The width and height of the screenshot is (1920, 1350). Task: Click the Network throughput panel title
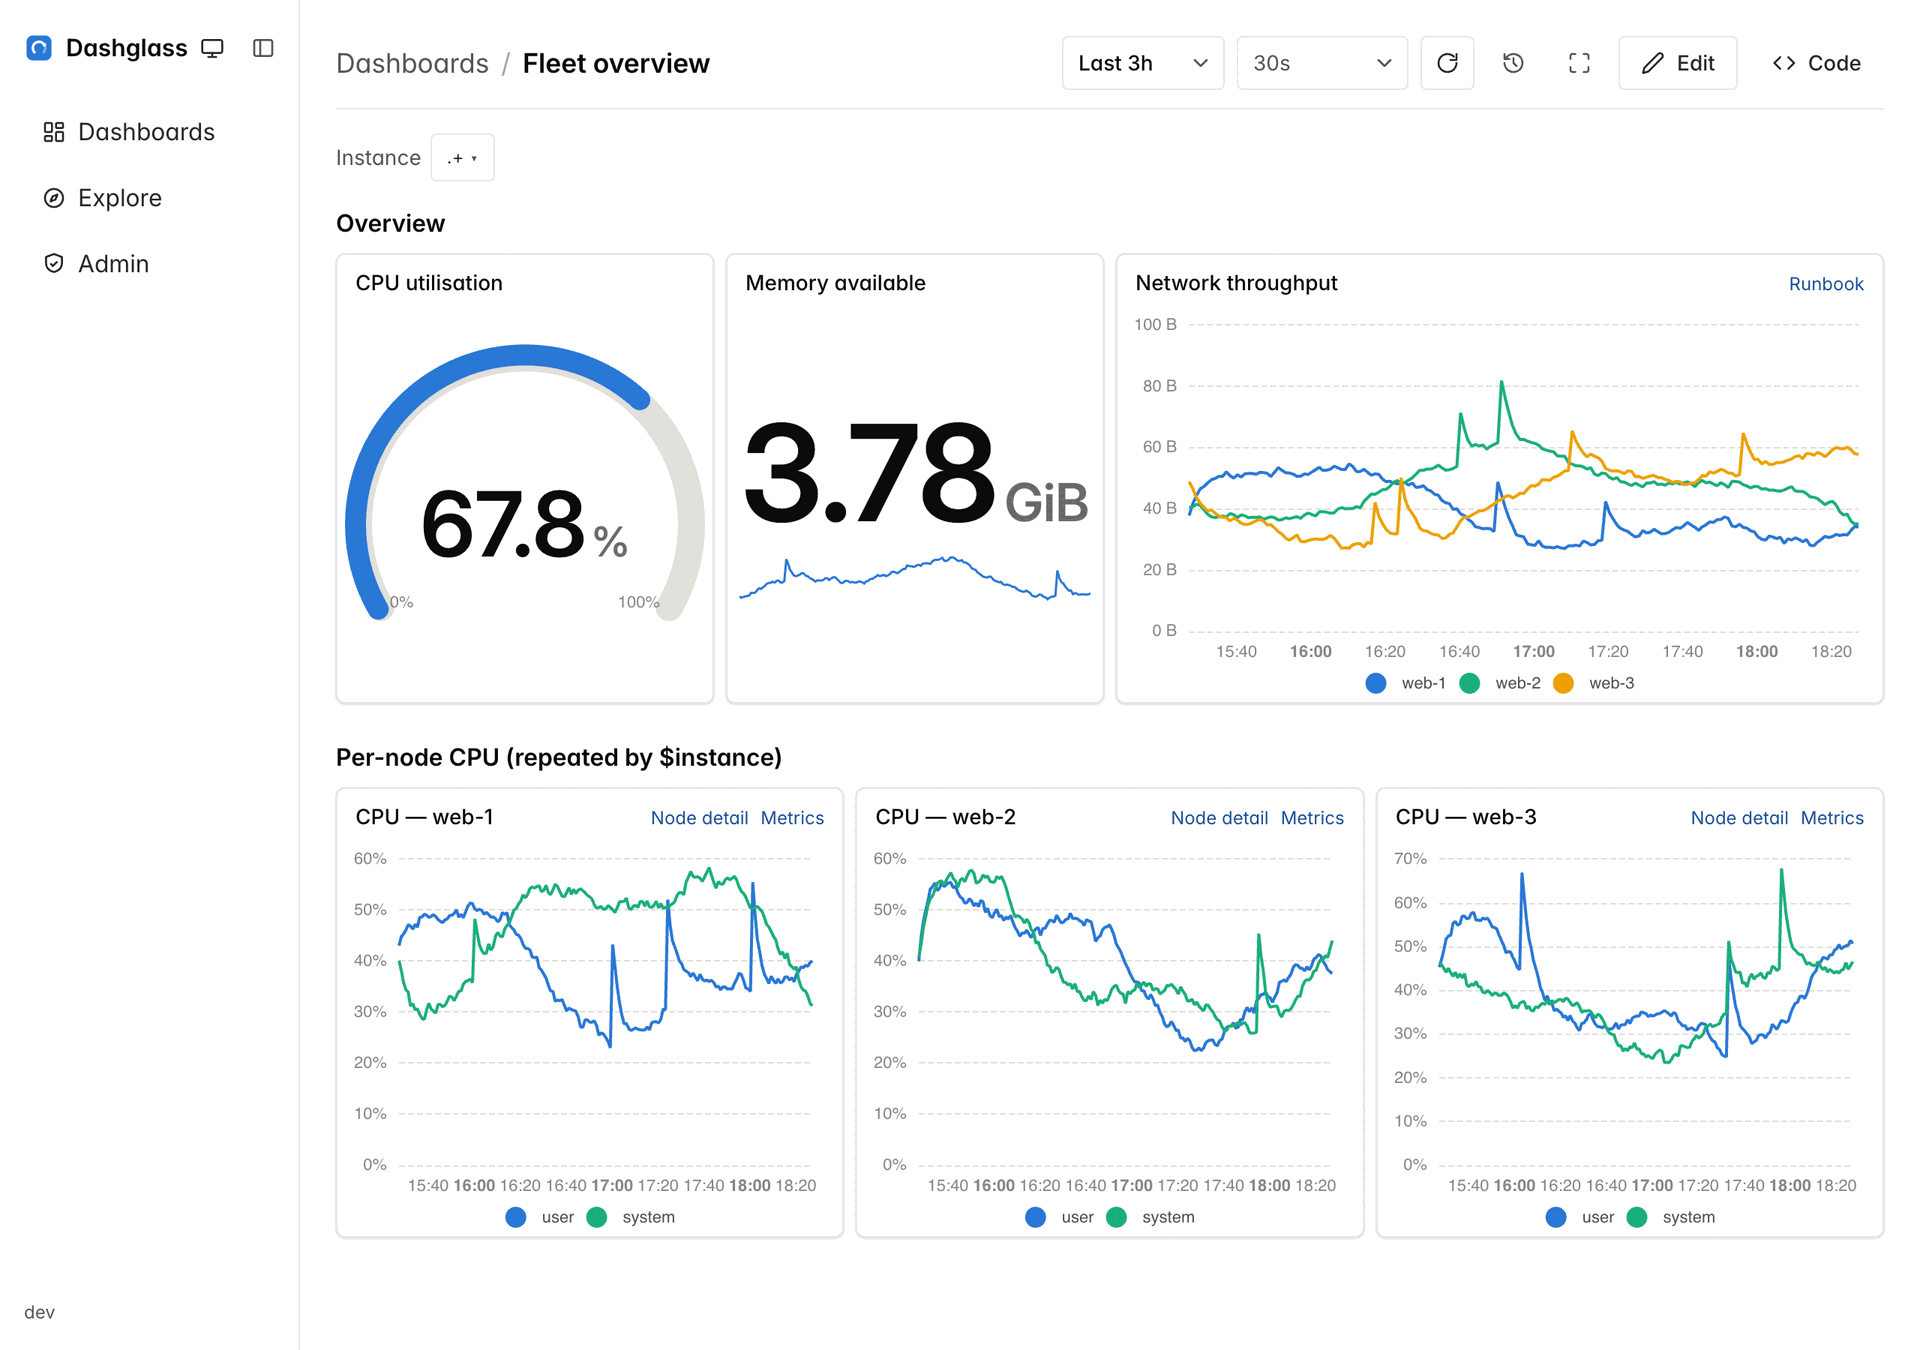coord(1236,283)
